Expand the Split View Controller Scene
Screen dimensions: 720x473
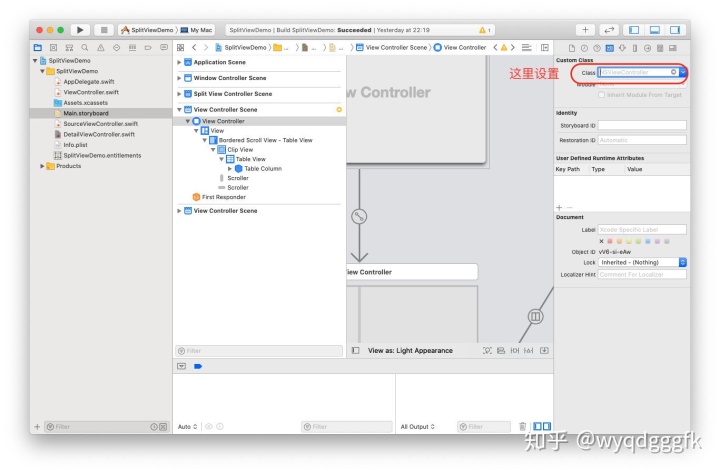click(179, 94)
